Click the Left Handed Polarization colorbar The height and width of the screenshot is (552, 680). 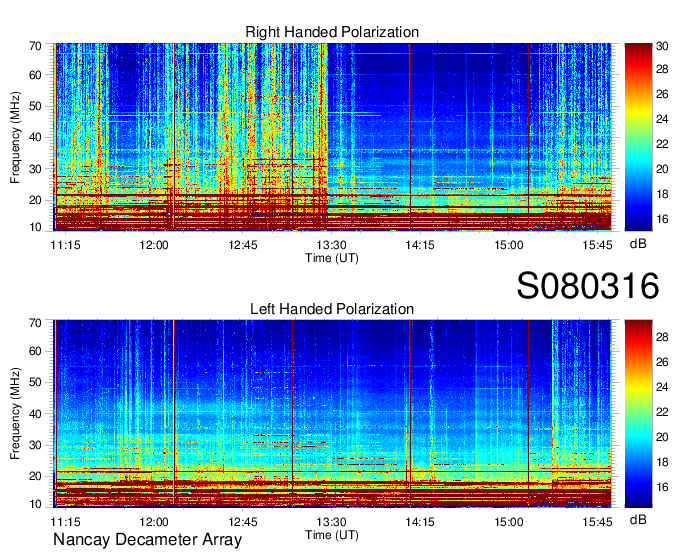(638, 414)
